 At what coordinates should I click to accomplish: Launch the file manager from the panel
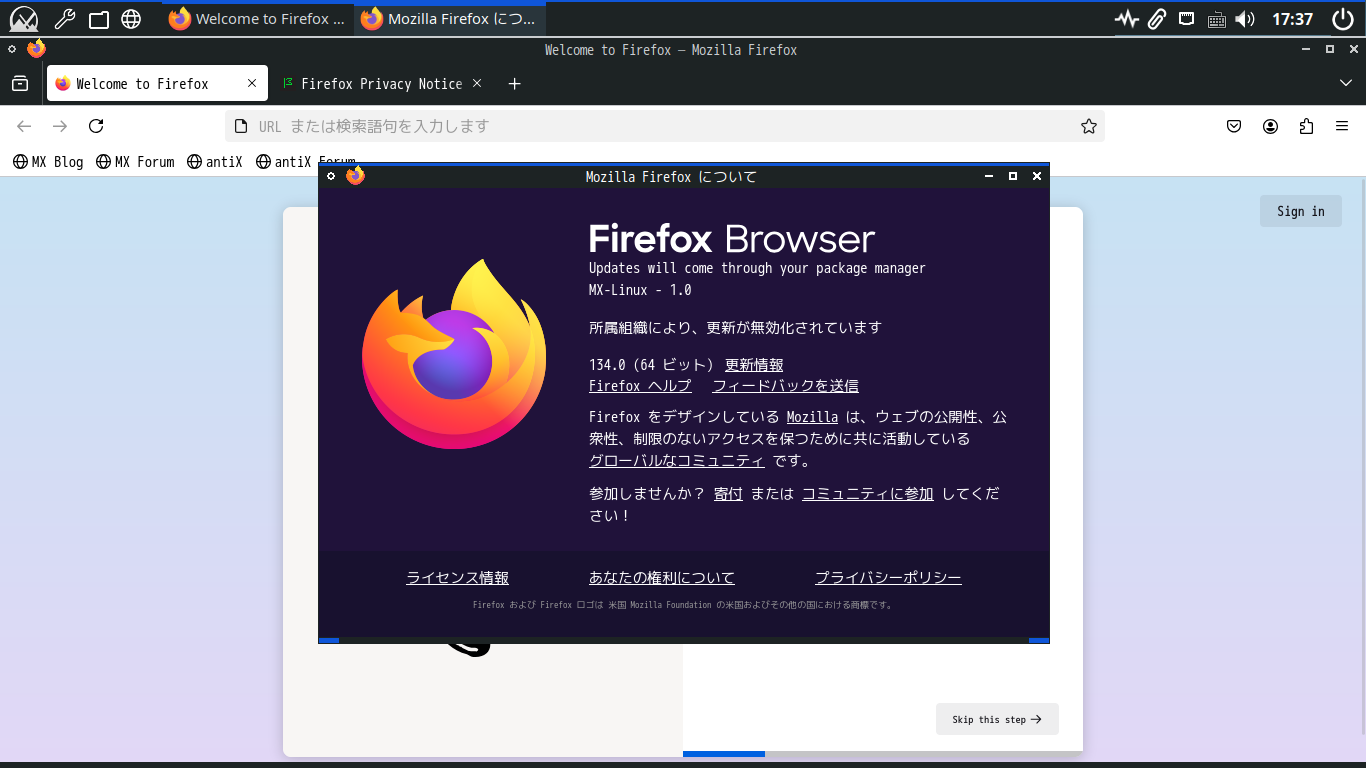(x=98, y=19)
